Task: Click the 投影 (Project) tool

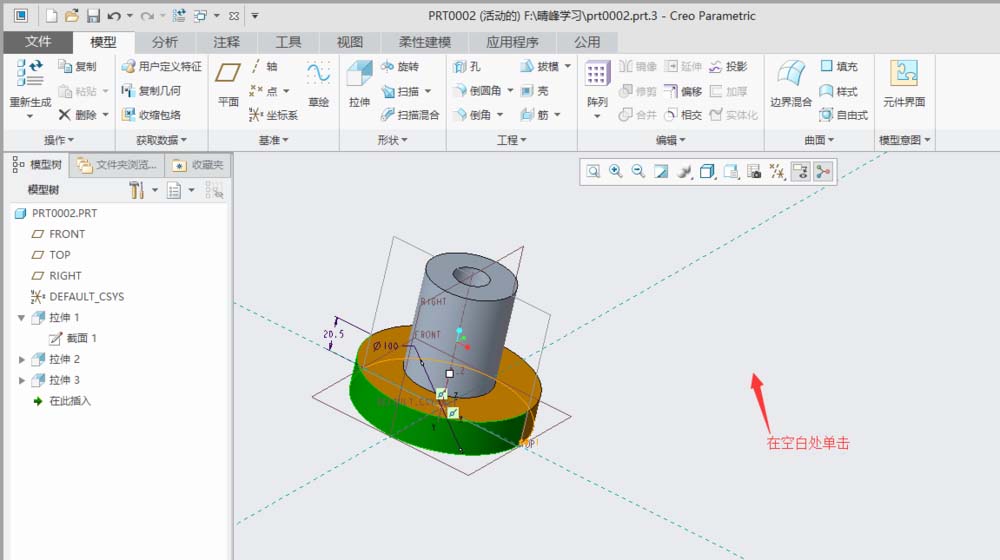Action: [728, 66]
